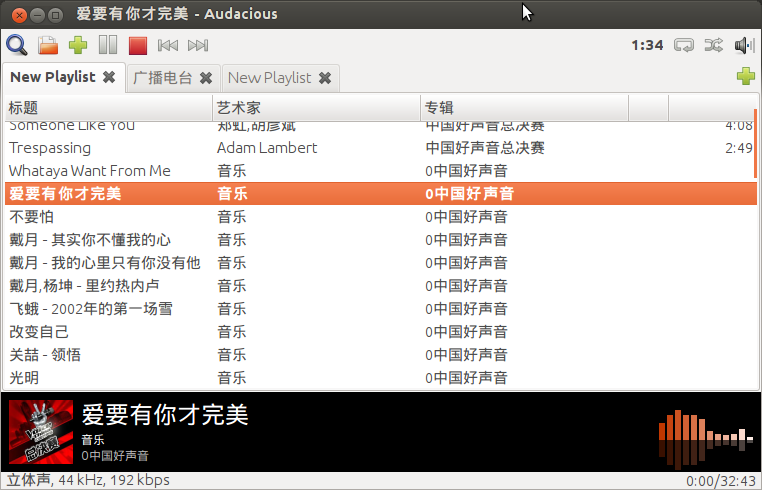Click the 1:34 elapsed time display
Screen dimensions: 762x490
[x=647, y=45]
